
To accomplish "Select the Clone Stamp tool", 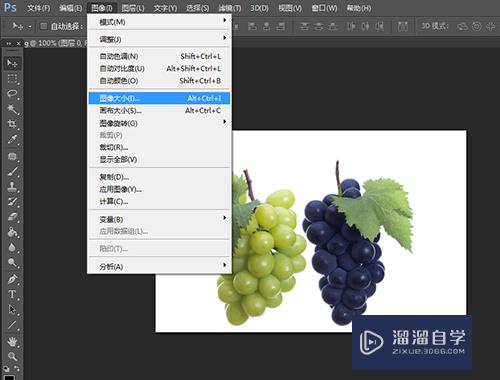I will [x=12, y=187].
